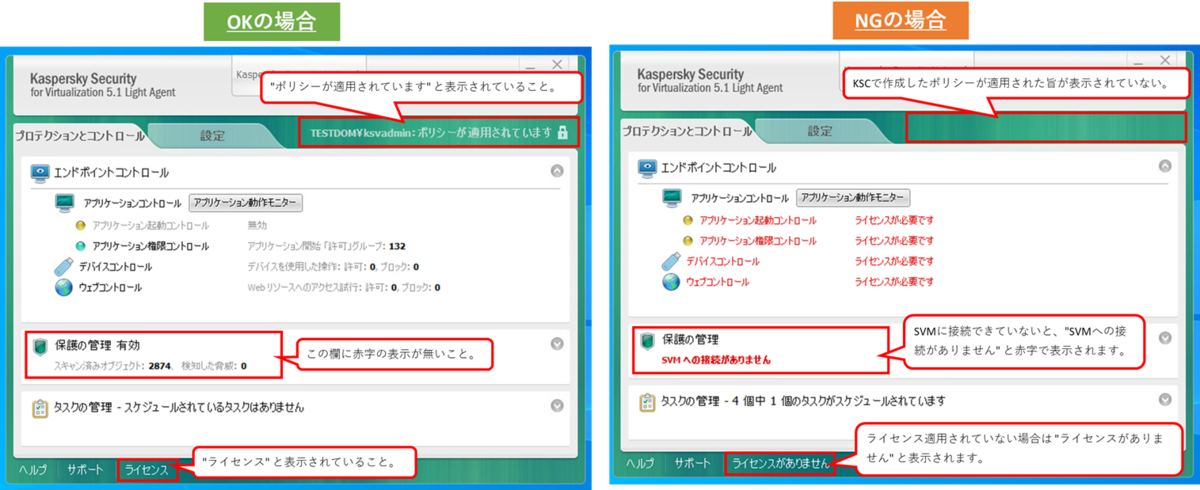Open ヘルプ link in OK window
The image size is (1200, 490).
(x=33, y=468)
